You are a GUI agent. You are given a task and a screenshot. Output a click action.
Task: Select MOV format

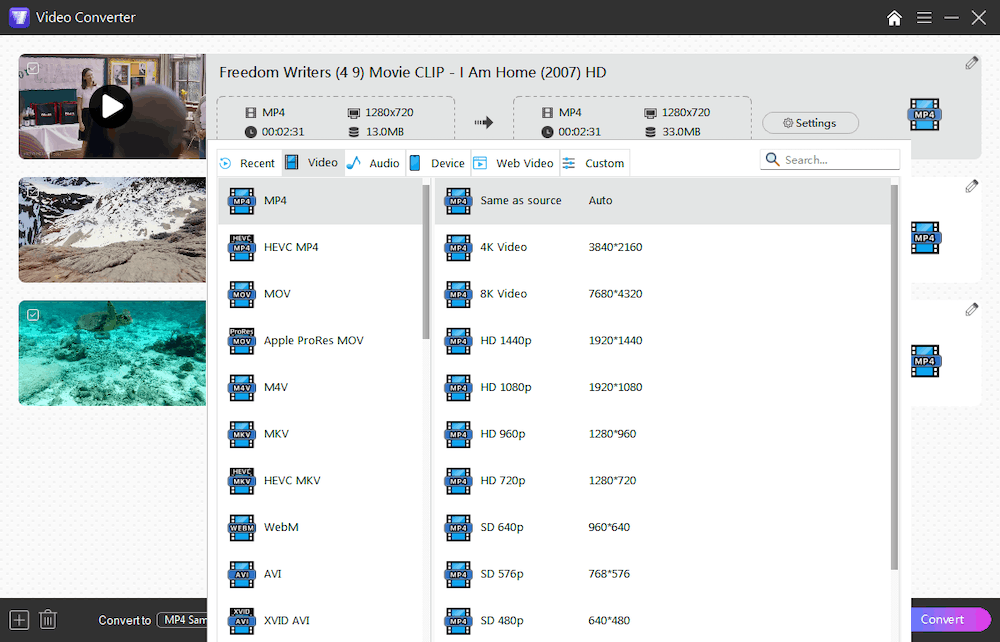[320, 294]
